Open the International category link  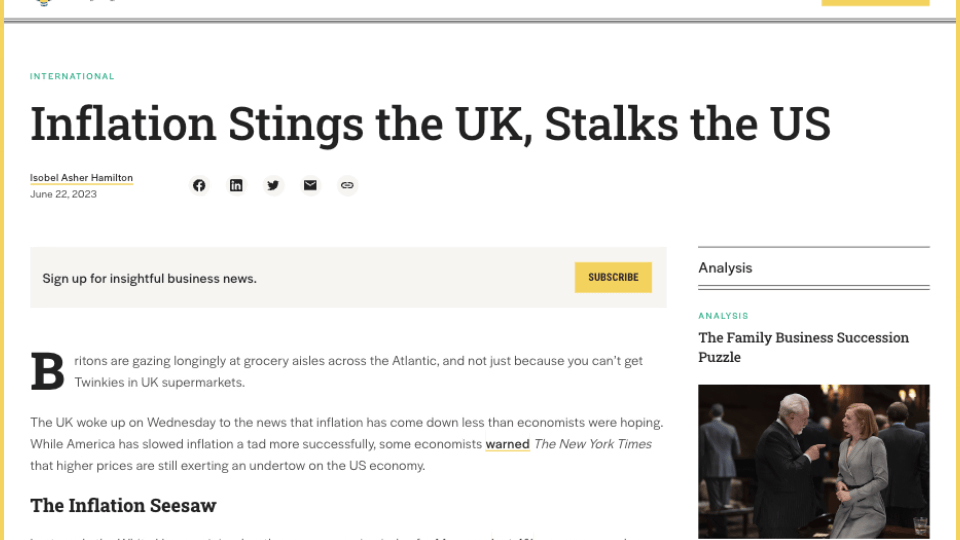(x=72, y=77)
